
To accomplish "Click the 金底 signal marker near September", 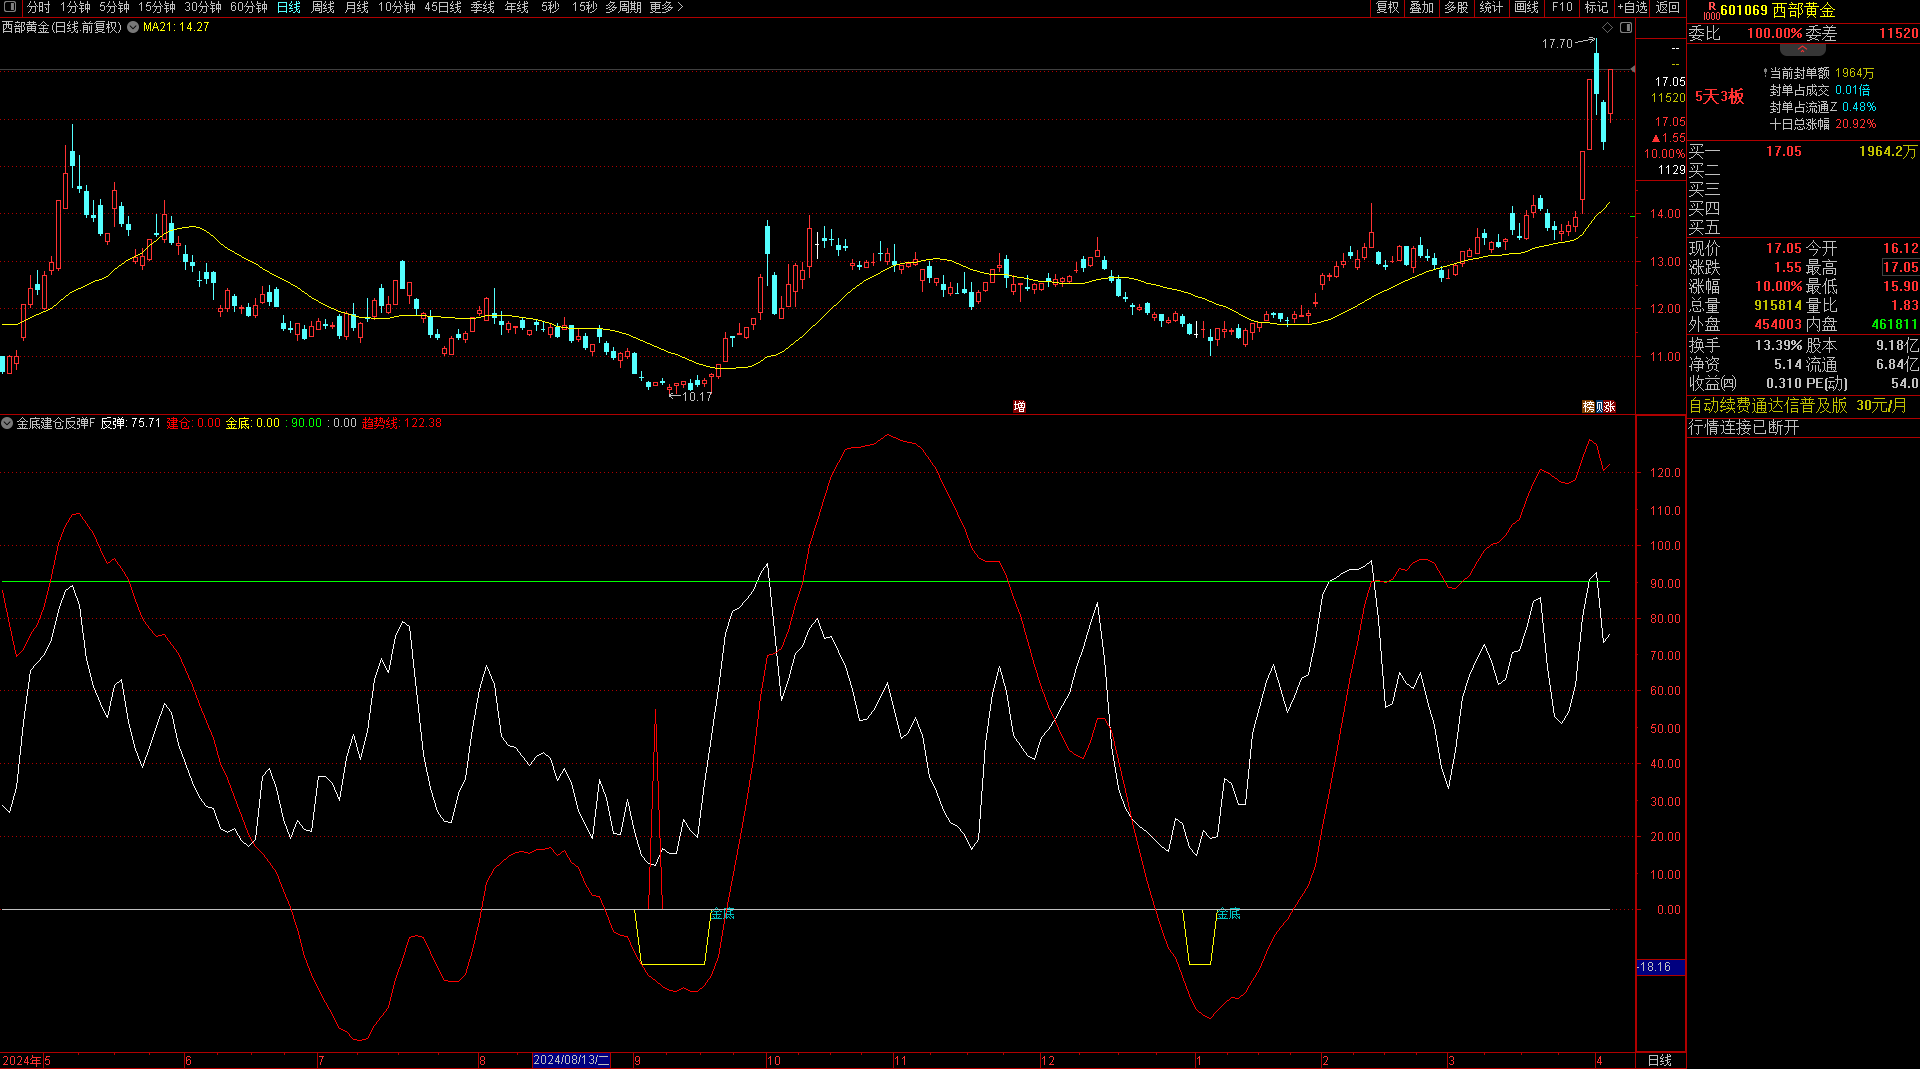I will (x=722, y=914).
